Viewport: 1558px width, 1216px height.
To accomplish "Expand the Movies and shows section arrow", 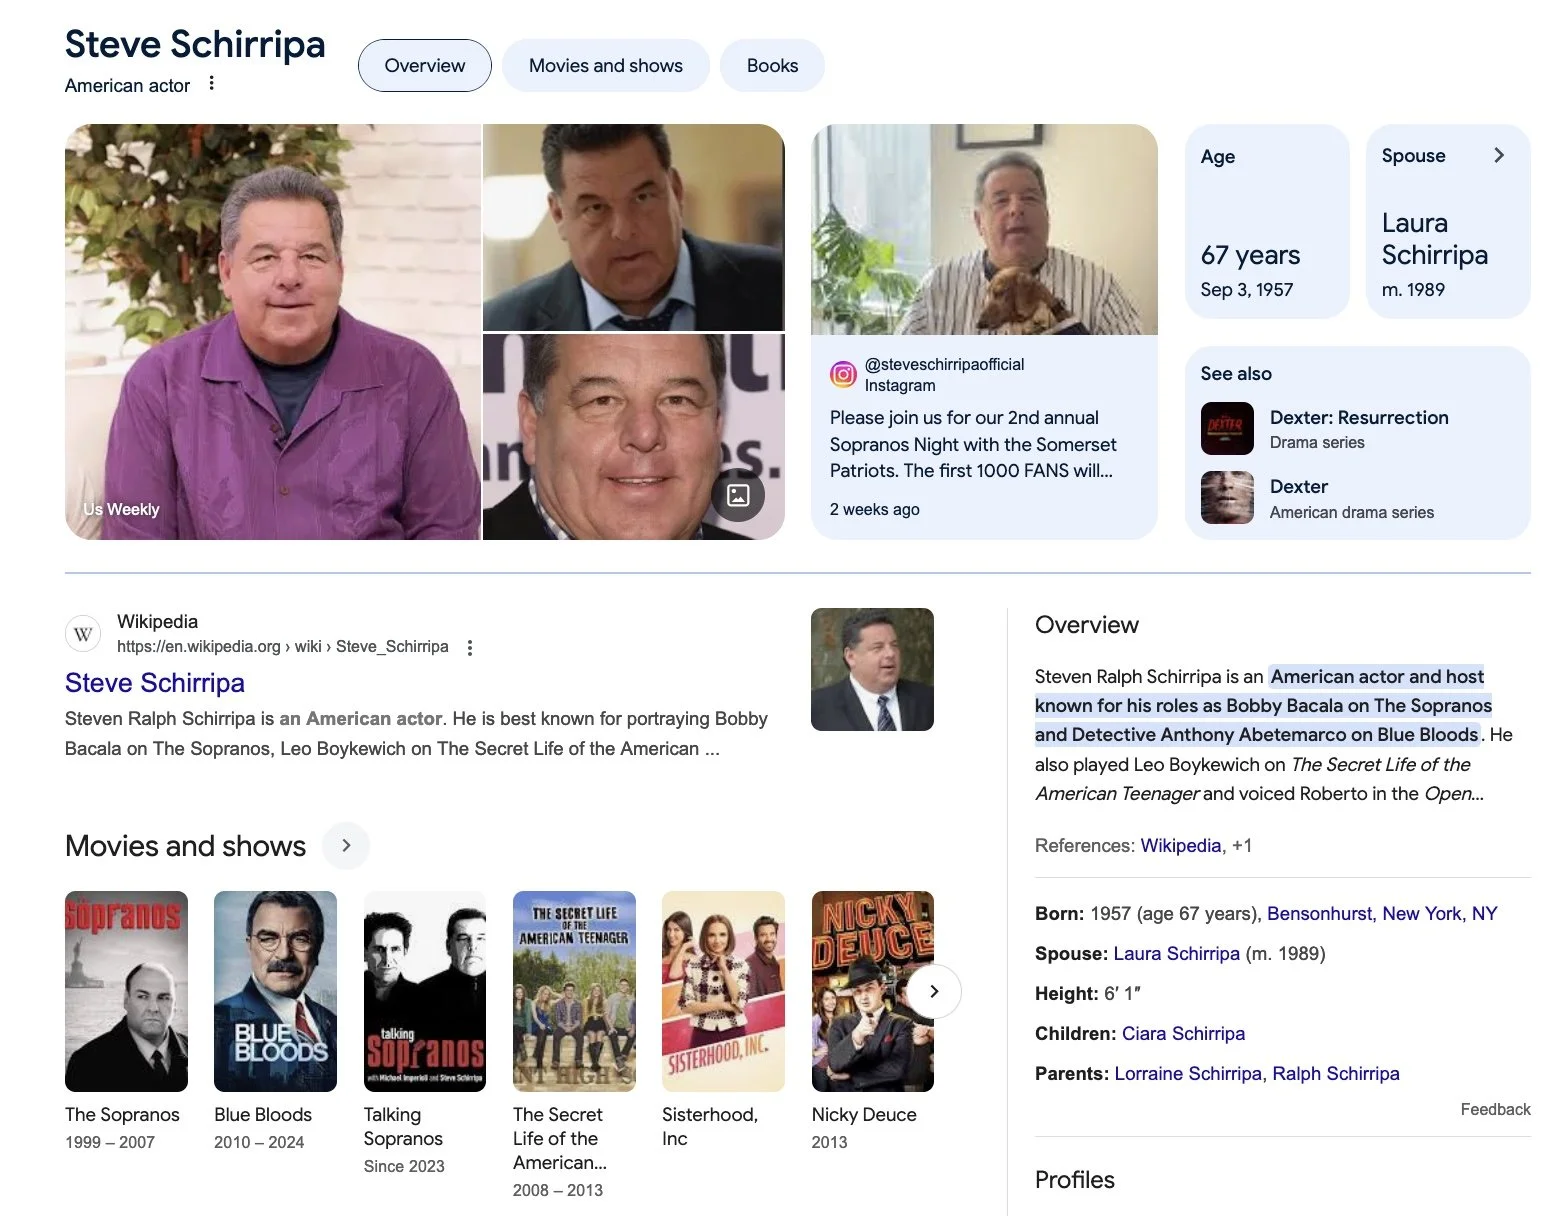I will 346,846.
